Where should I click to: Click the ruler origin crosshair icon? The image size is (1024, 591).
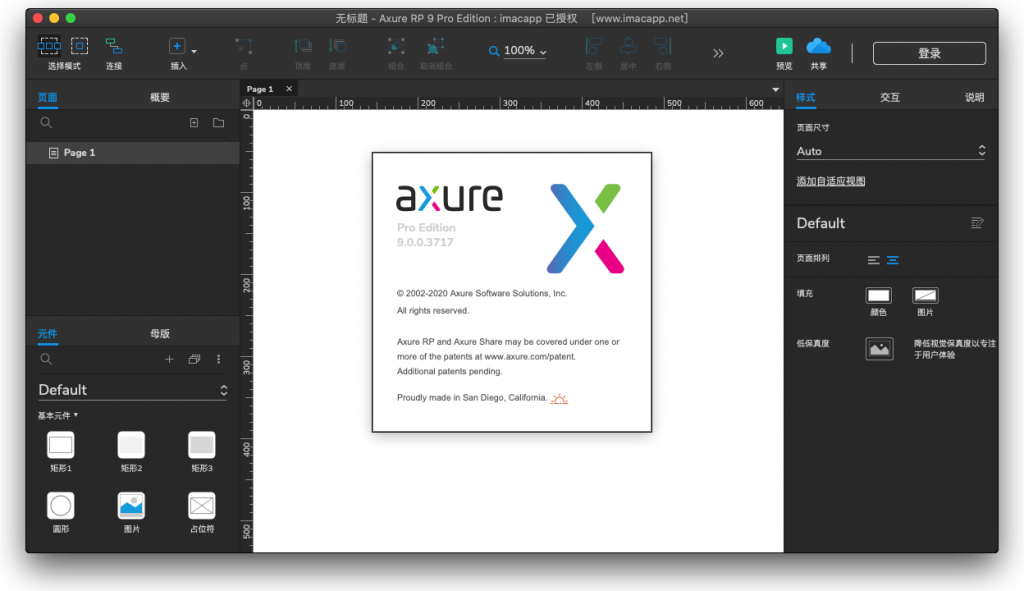click(x=246, y=103)
